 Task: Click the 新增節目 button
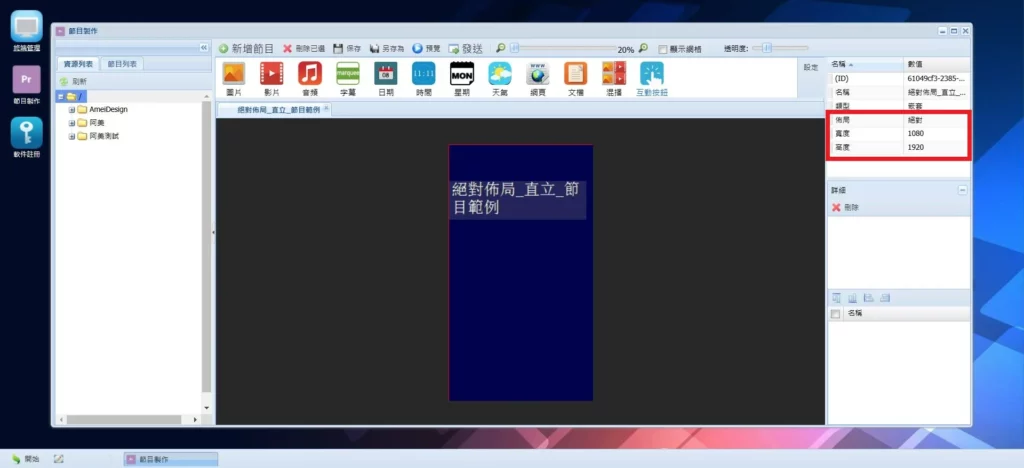[x=246, y=48]
